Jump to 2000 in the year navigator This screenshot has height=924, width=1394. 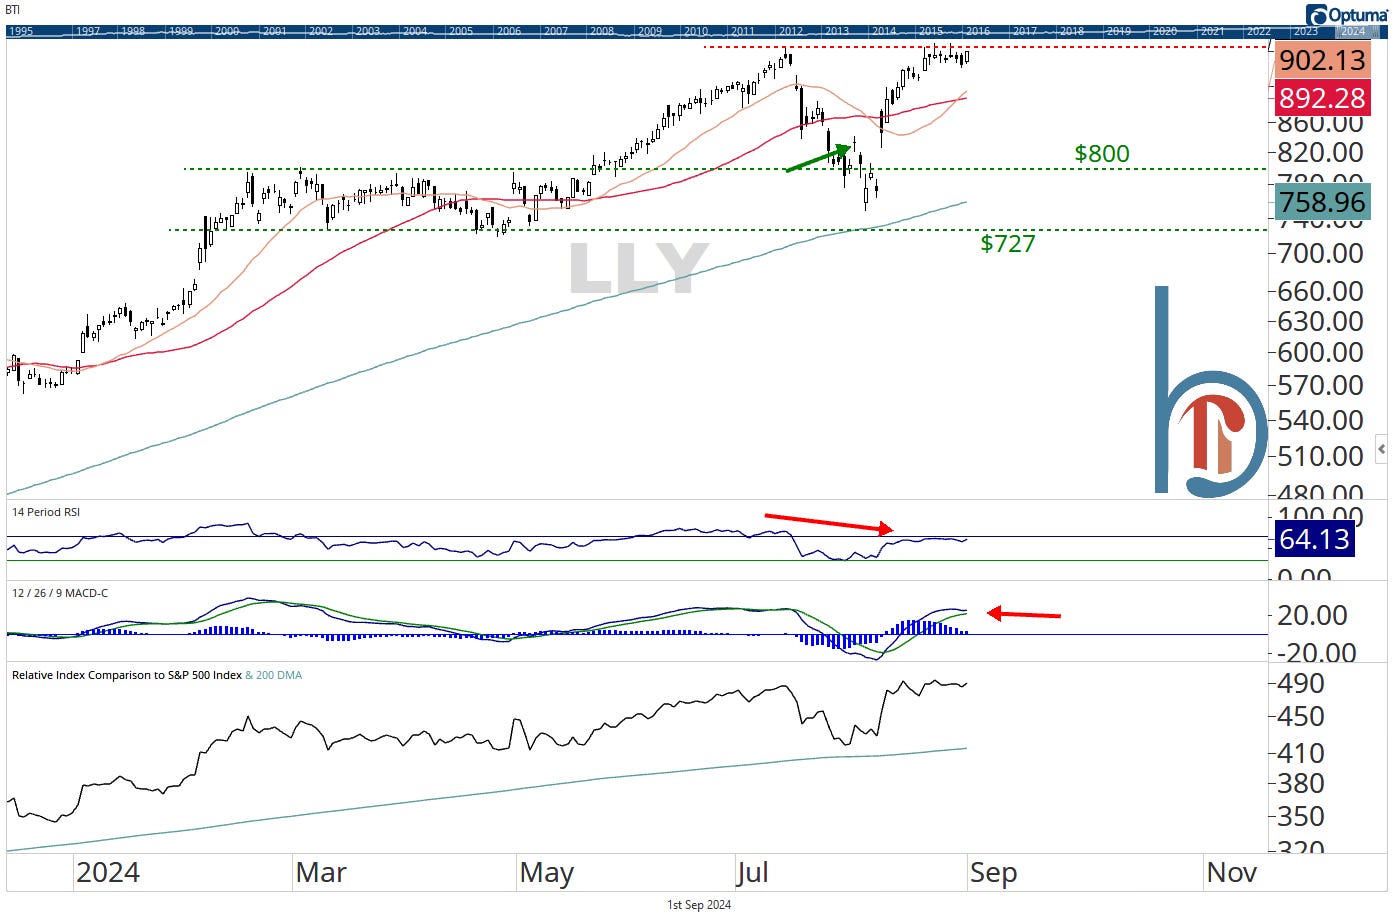click(228, 31)
